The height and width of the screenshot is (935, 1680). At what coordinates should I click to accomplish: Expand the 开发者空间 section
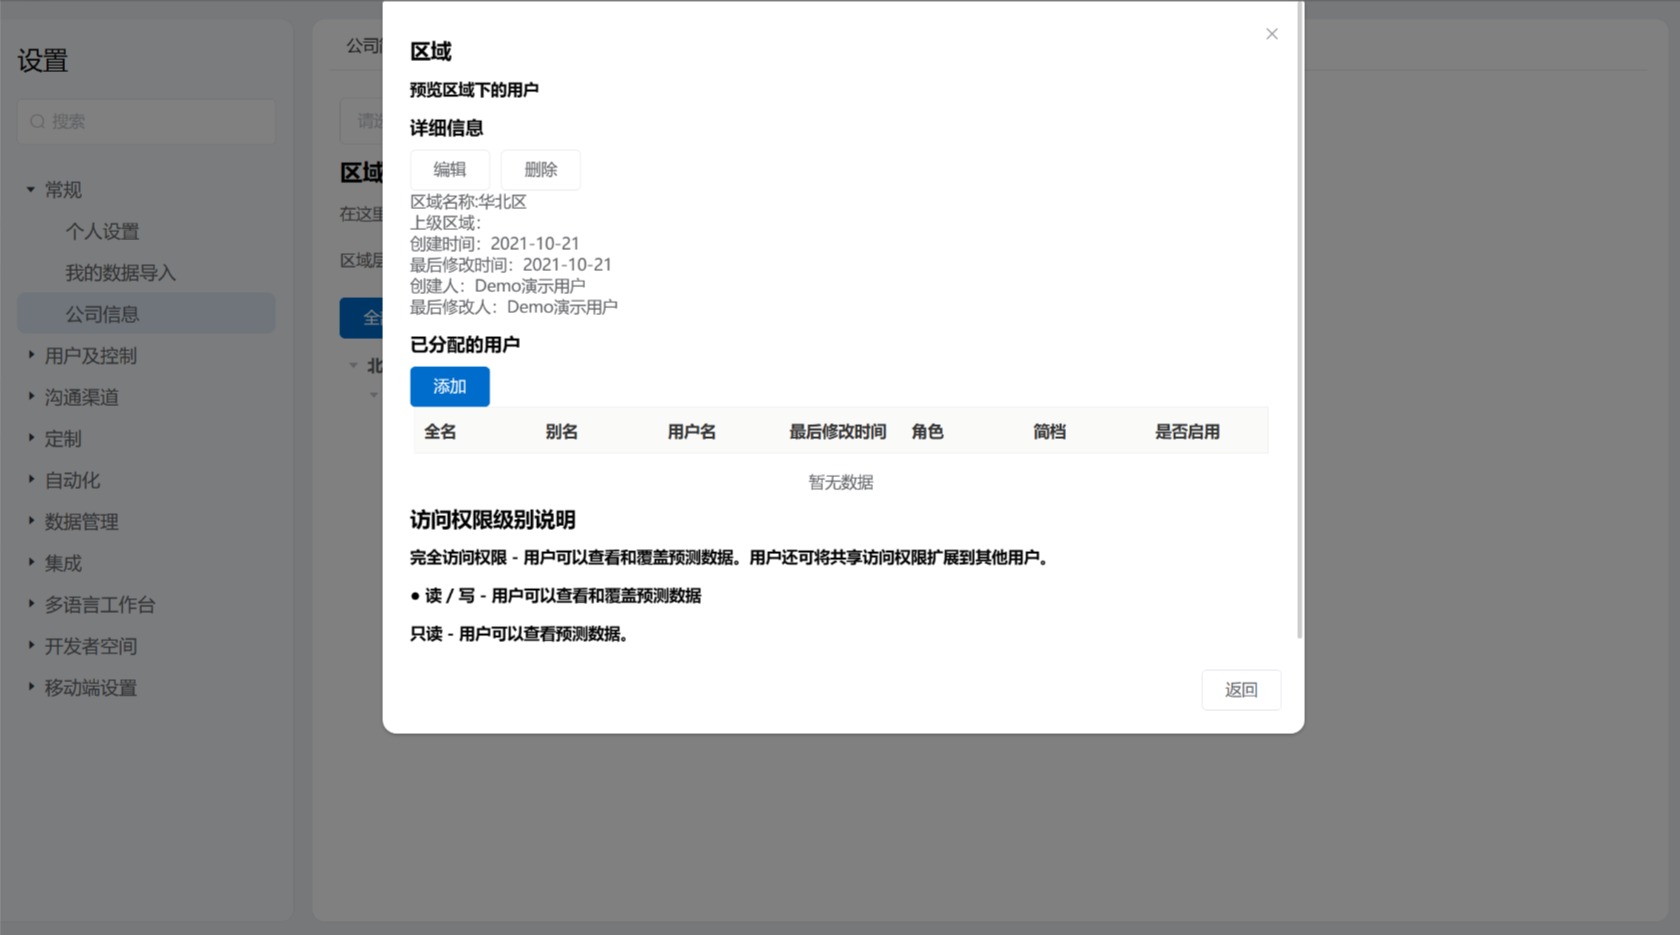coord(90,647)
